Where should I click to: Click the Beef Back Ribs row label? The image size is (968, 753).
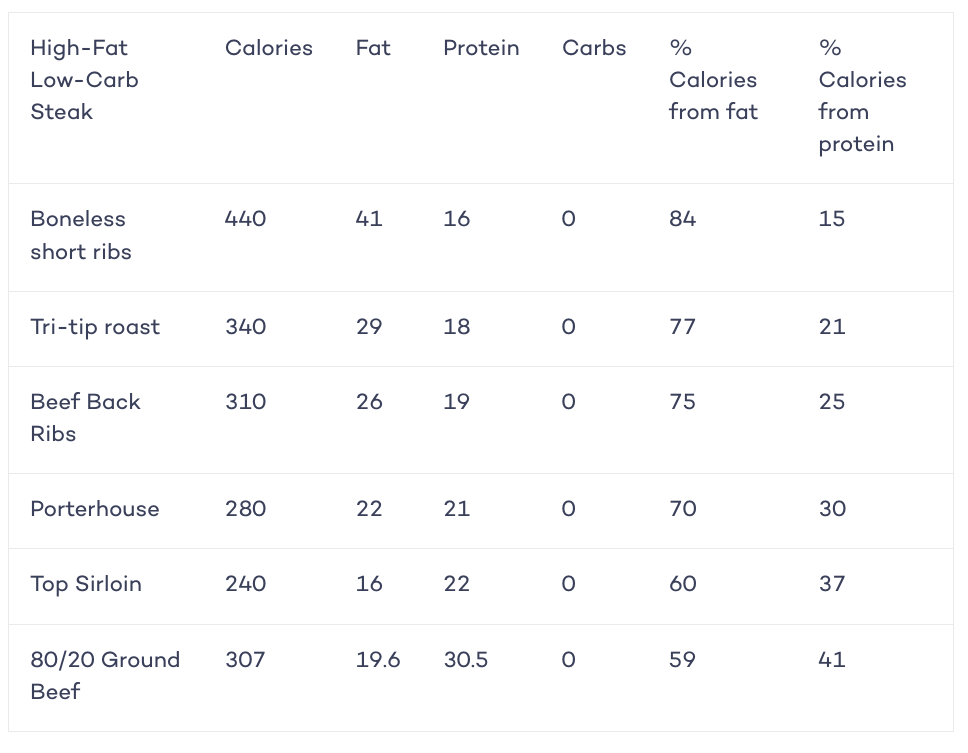pyautogui.click(x=85, y=417)
